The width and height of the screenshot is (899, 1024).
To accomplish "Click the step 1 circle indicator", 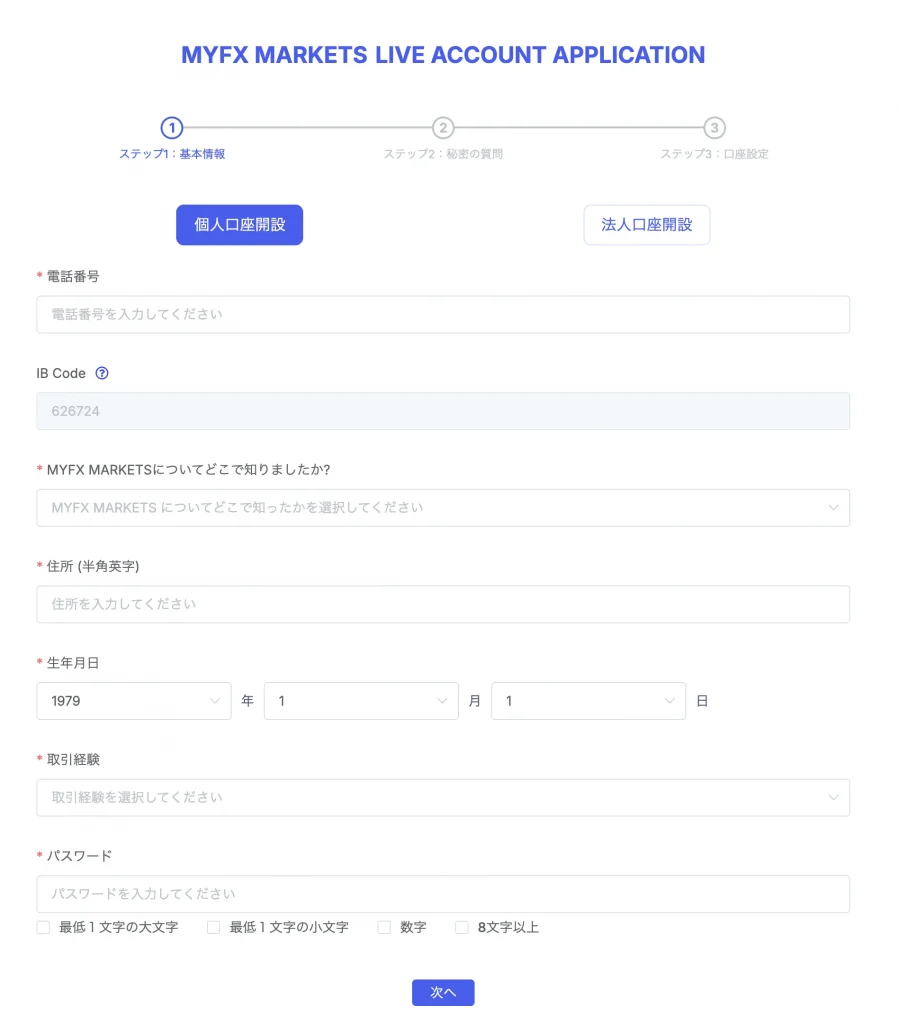I will click(172, 127).
